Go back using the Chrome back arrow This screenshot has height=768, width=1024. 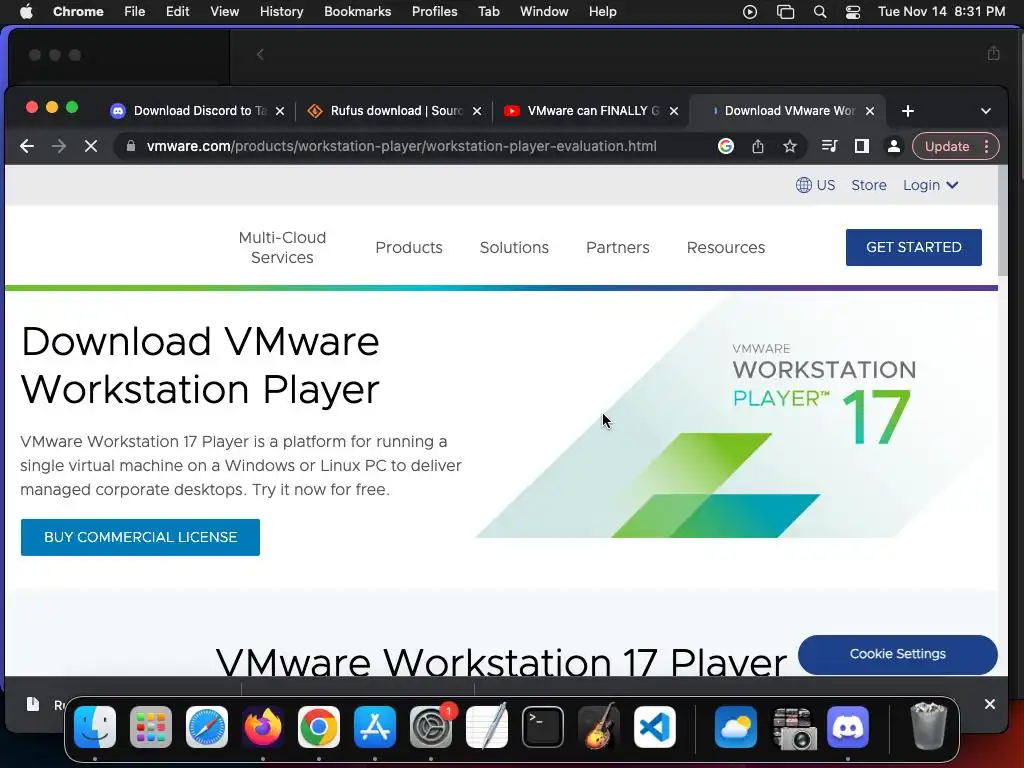click(x=27, y=146)
